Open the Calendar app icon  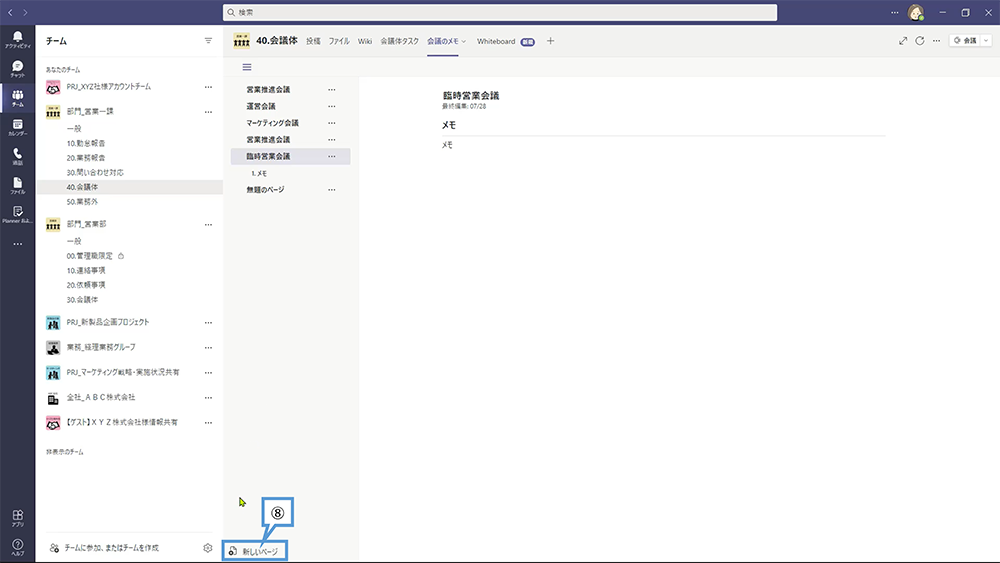[17, 127]
